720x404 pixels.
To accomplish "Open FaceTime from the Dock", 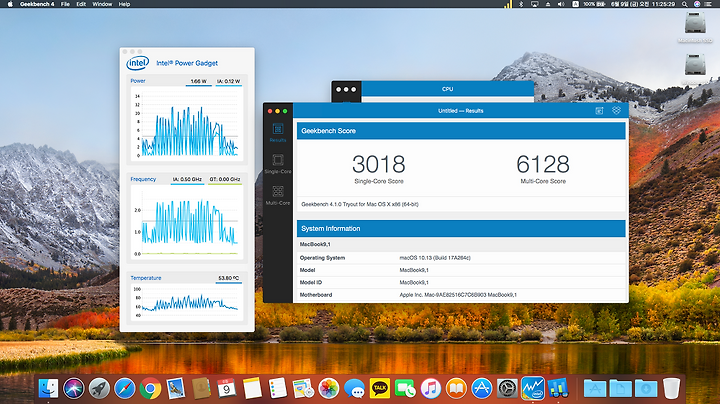I will tap(405, 388).
